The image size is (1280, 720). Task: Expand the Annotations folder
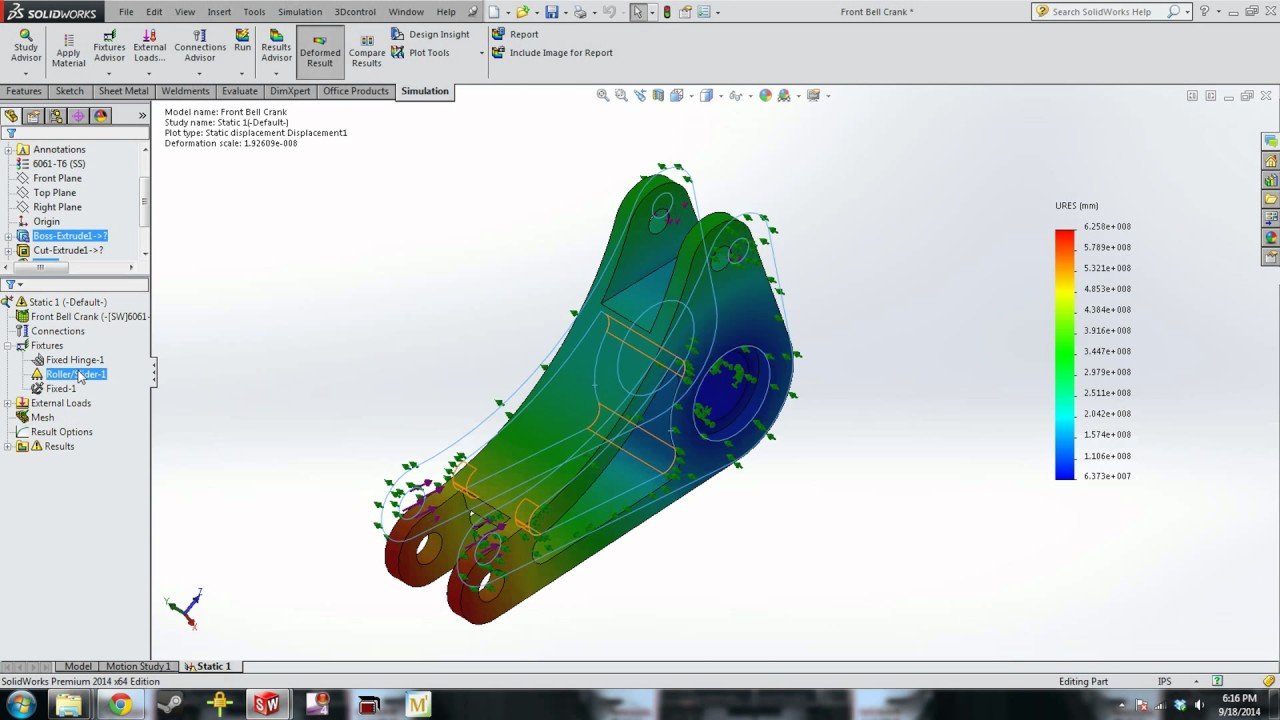[x=9, y=148]
